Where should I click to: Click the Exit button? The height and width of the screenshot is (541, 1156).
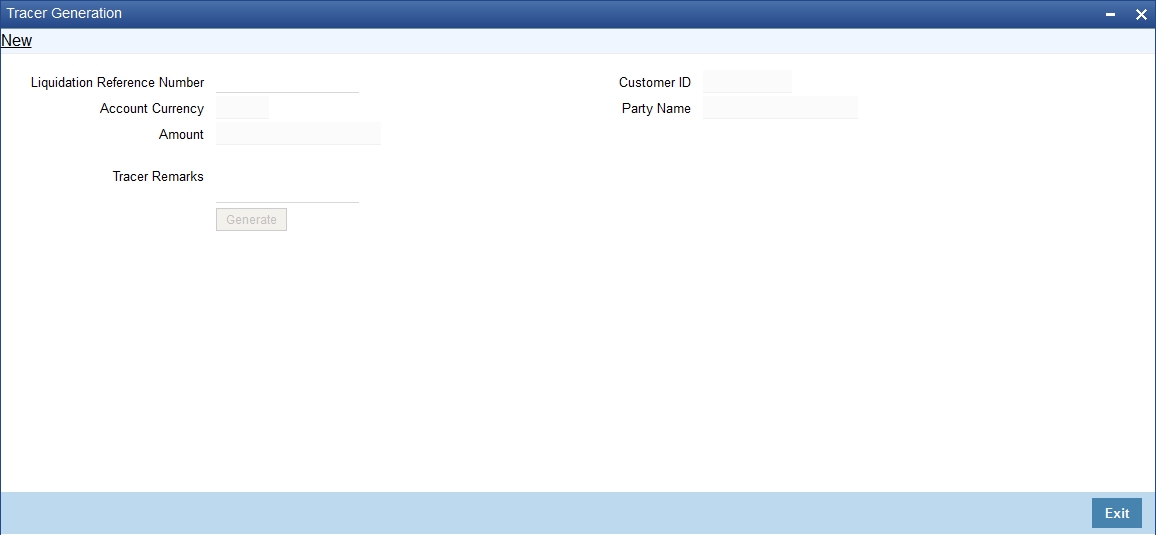(x=1116, y=513)
